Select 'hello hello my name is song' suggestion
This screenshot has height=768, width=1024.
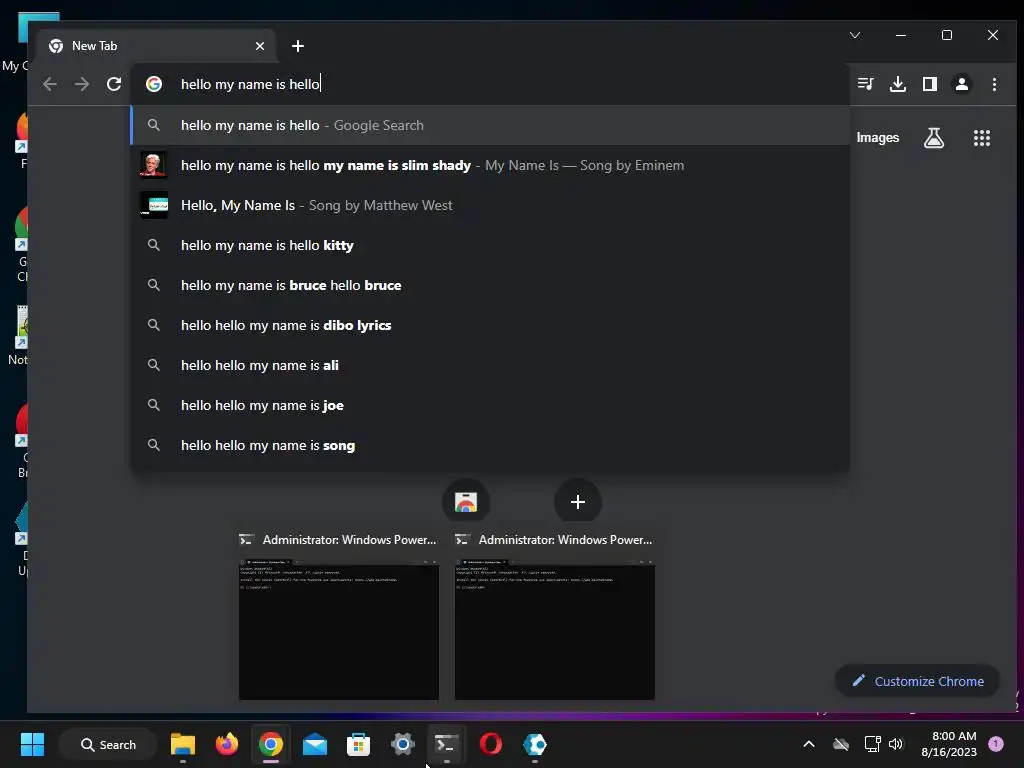coord(490,445)
